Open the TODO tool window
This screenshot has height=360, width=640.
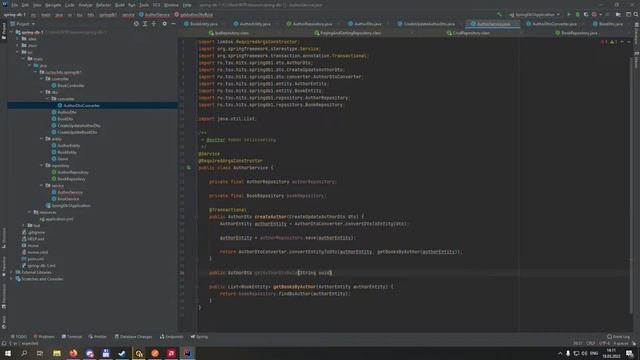(19, 337)
